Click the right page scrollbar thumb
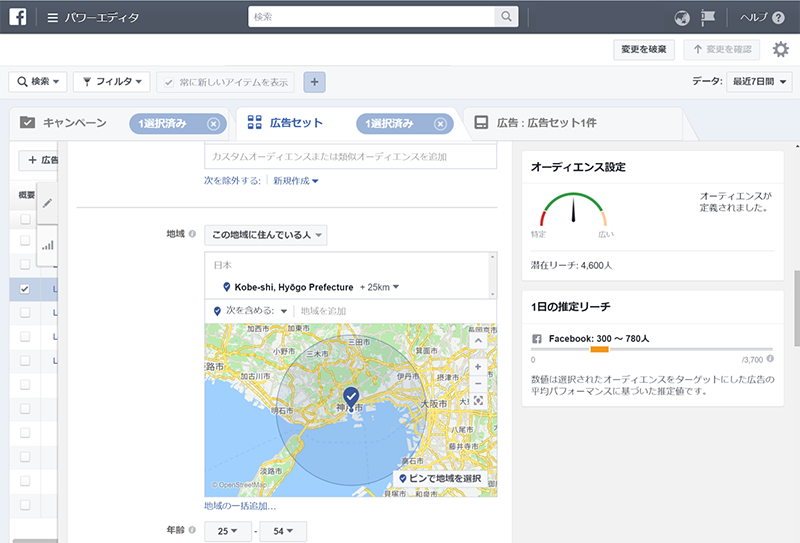This screenshot has height=543, width=800. coord(797,309)
